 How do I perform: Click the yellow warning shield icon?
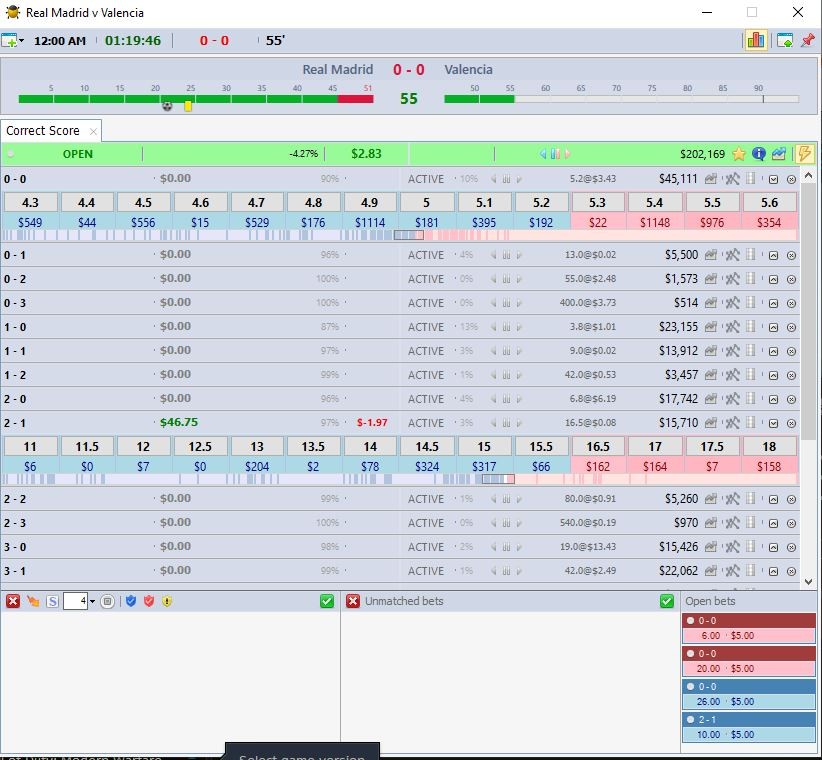pyautogui.click(x=167, y=601)
